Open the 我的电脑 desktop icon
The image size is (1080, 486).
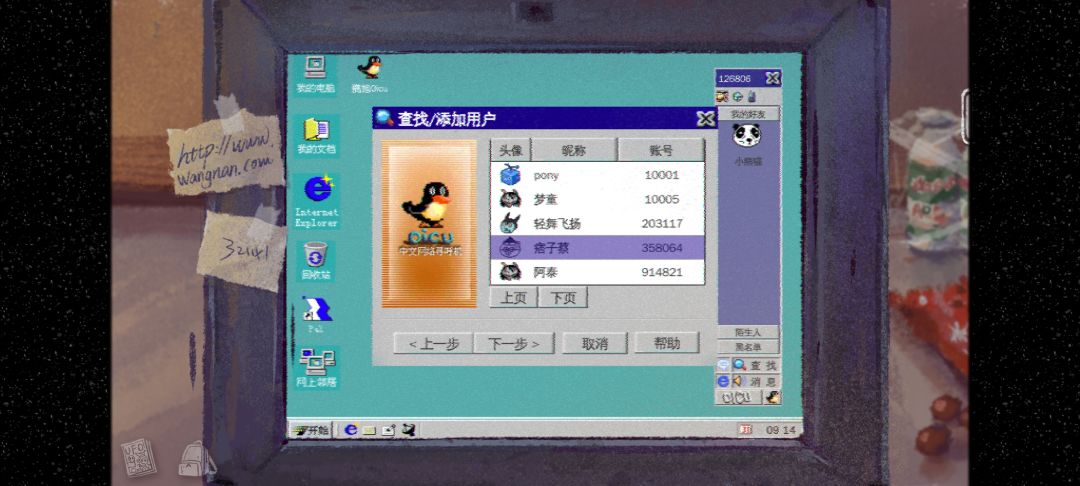click(x=315, y=74)
